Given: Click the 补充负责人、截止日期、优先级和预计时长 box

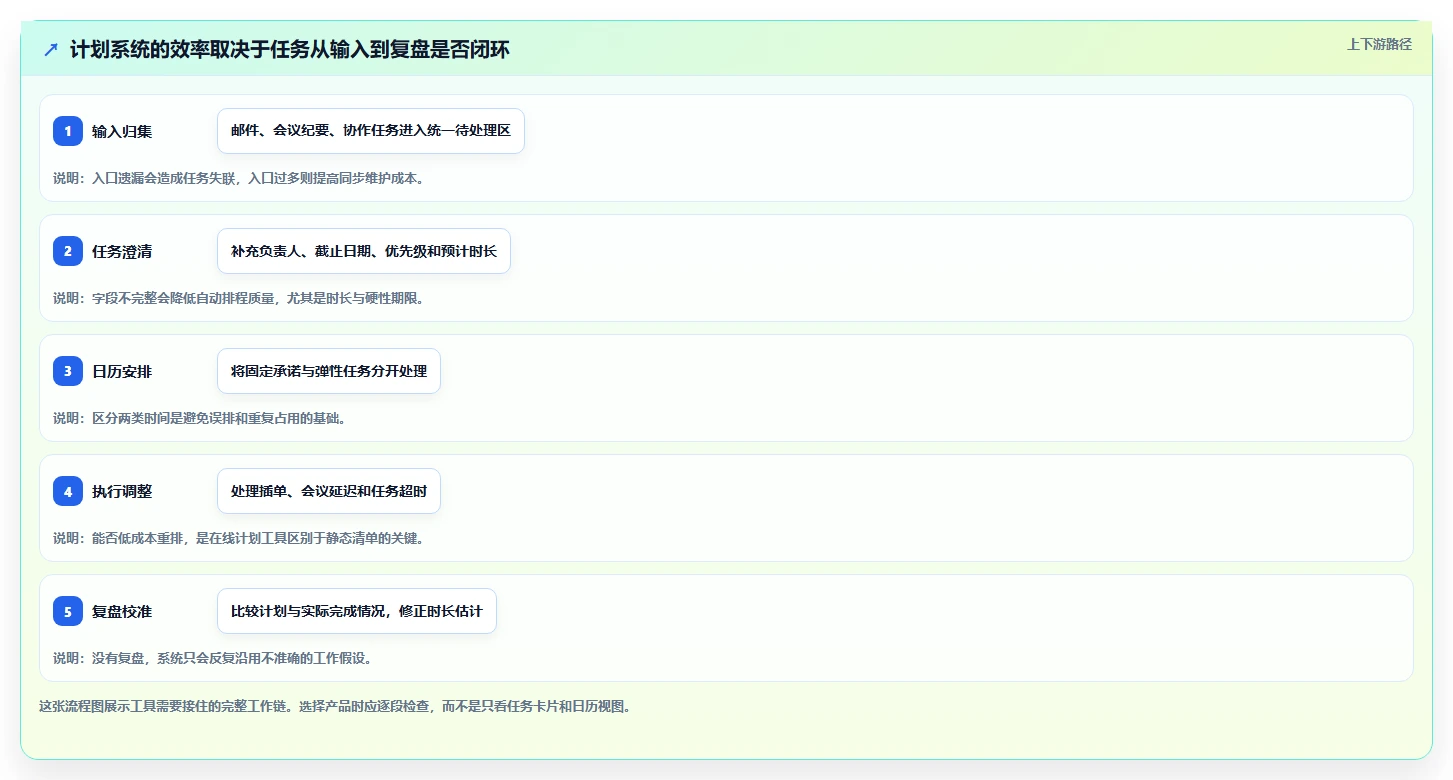Looking at the screenshot, I should click(x=364, y=251).
